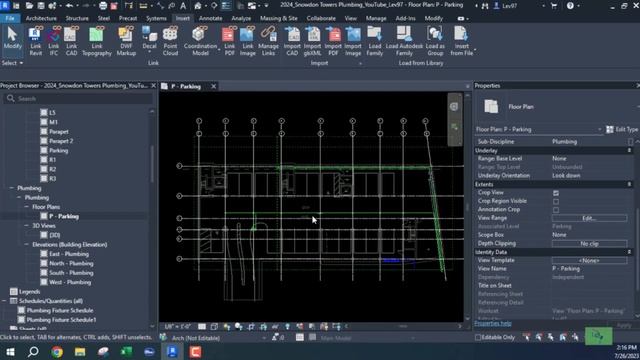Select Plumbing Fixture Schedule in browser
Screen dimensions: 640x360
coord(60,310)
